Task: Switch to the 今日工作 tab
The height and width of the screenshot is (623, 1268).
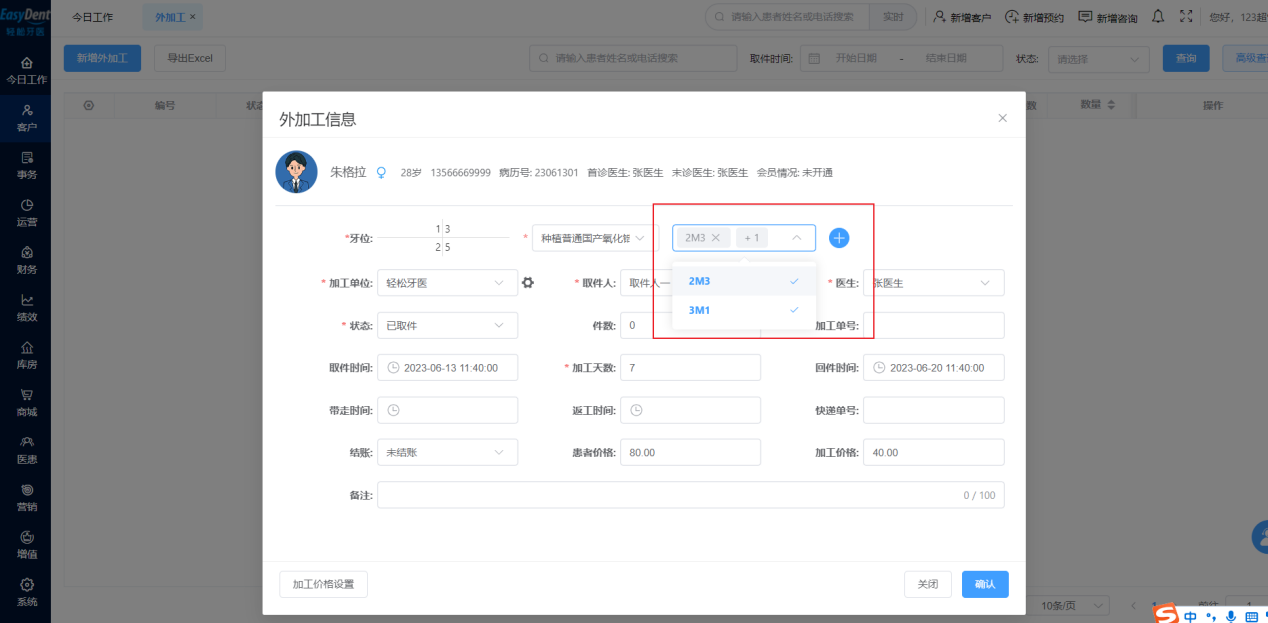Action: 92,17
